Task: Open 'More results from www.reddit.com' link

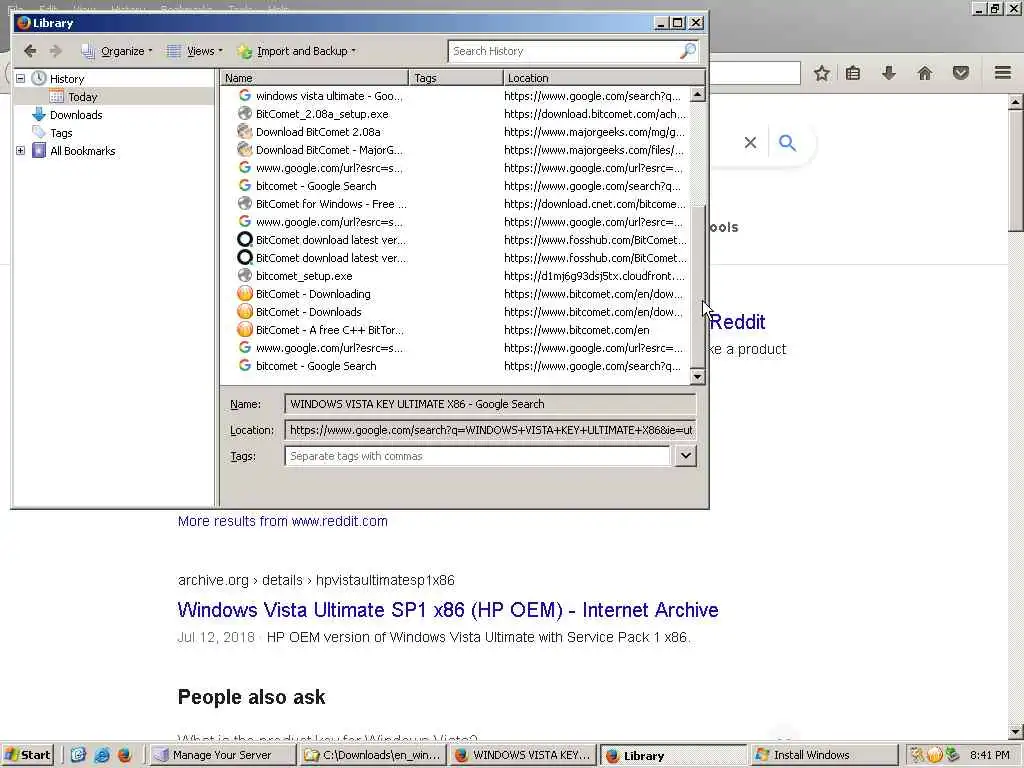Action: pos(283,521)
